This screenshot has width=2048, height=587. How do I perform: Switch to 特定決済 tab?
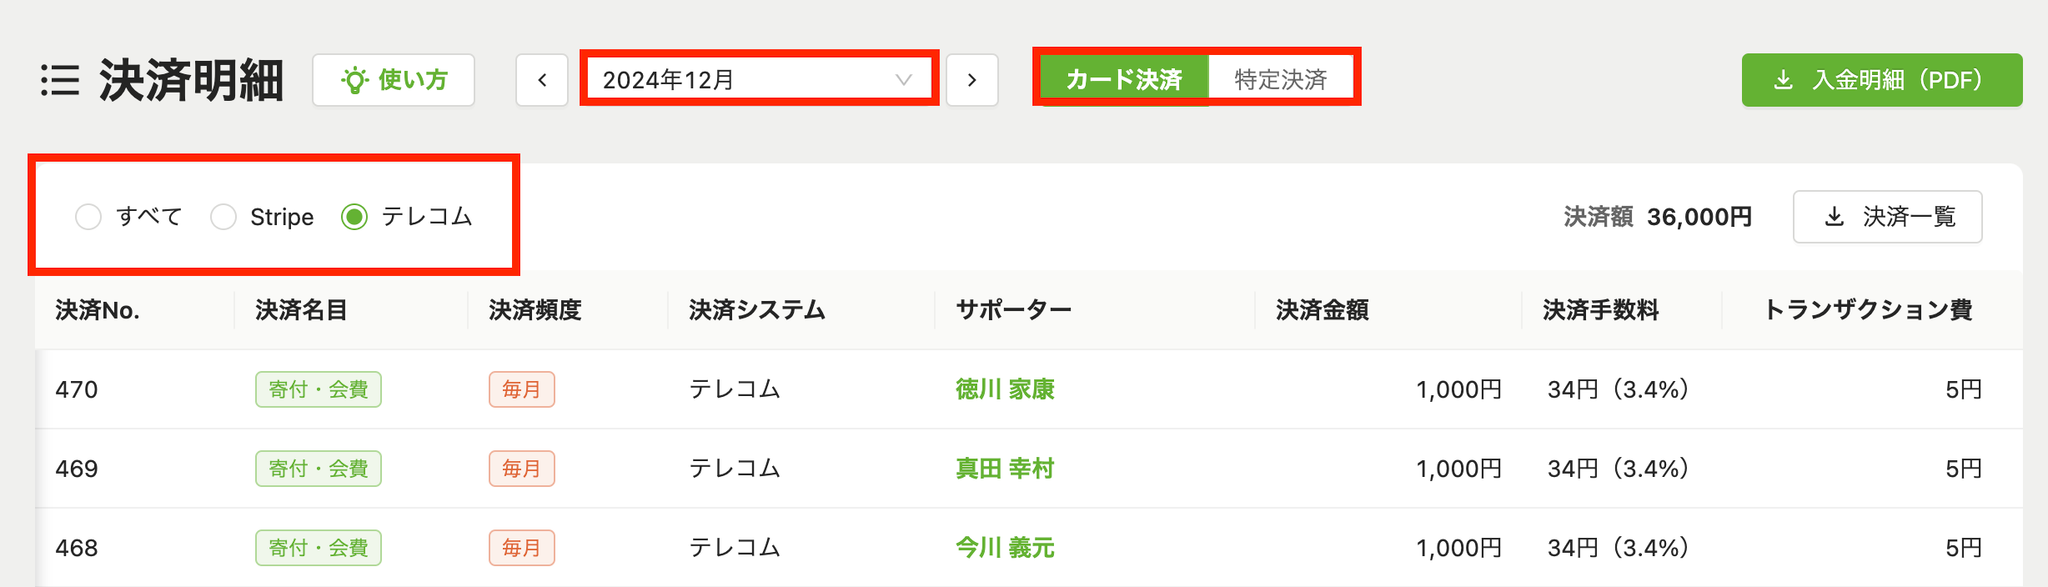pyautogui.click(x=1281, y=80)
